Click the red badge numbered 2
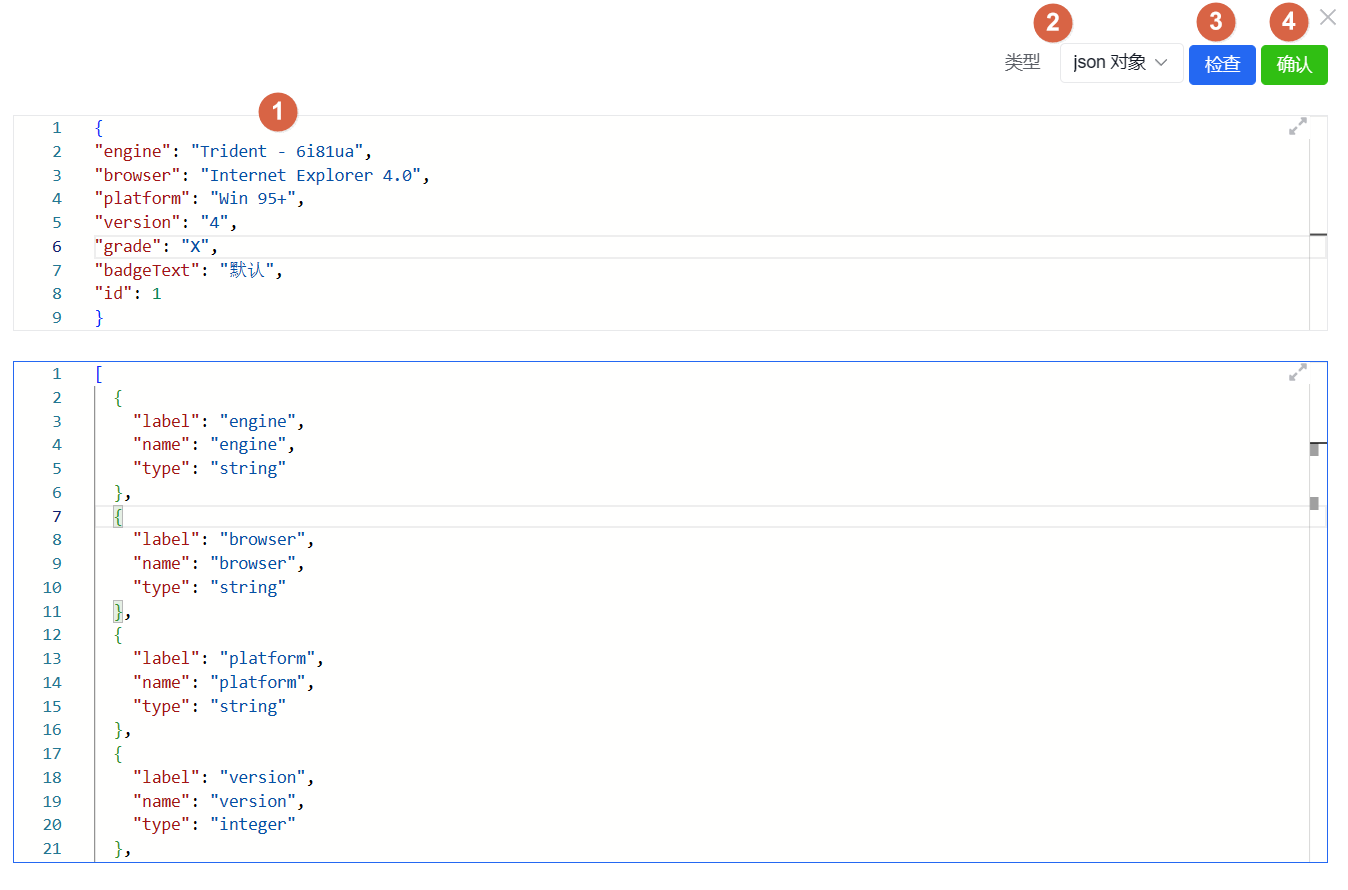 pos(1052,22)
